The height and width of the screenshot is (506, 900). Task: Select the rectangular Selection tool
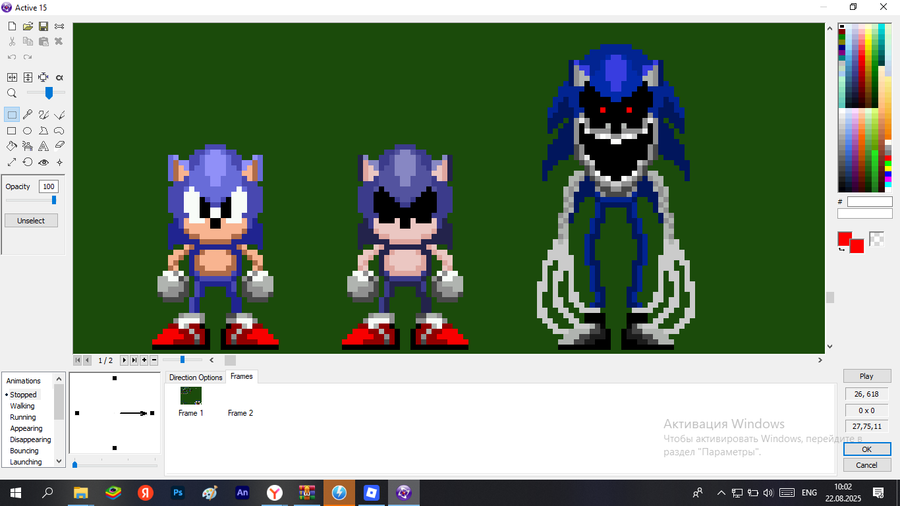pyautogui.click(x=12, y=115)
